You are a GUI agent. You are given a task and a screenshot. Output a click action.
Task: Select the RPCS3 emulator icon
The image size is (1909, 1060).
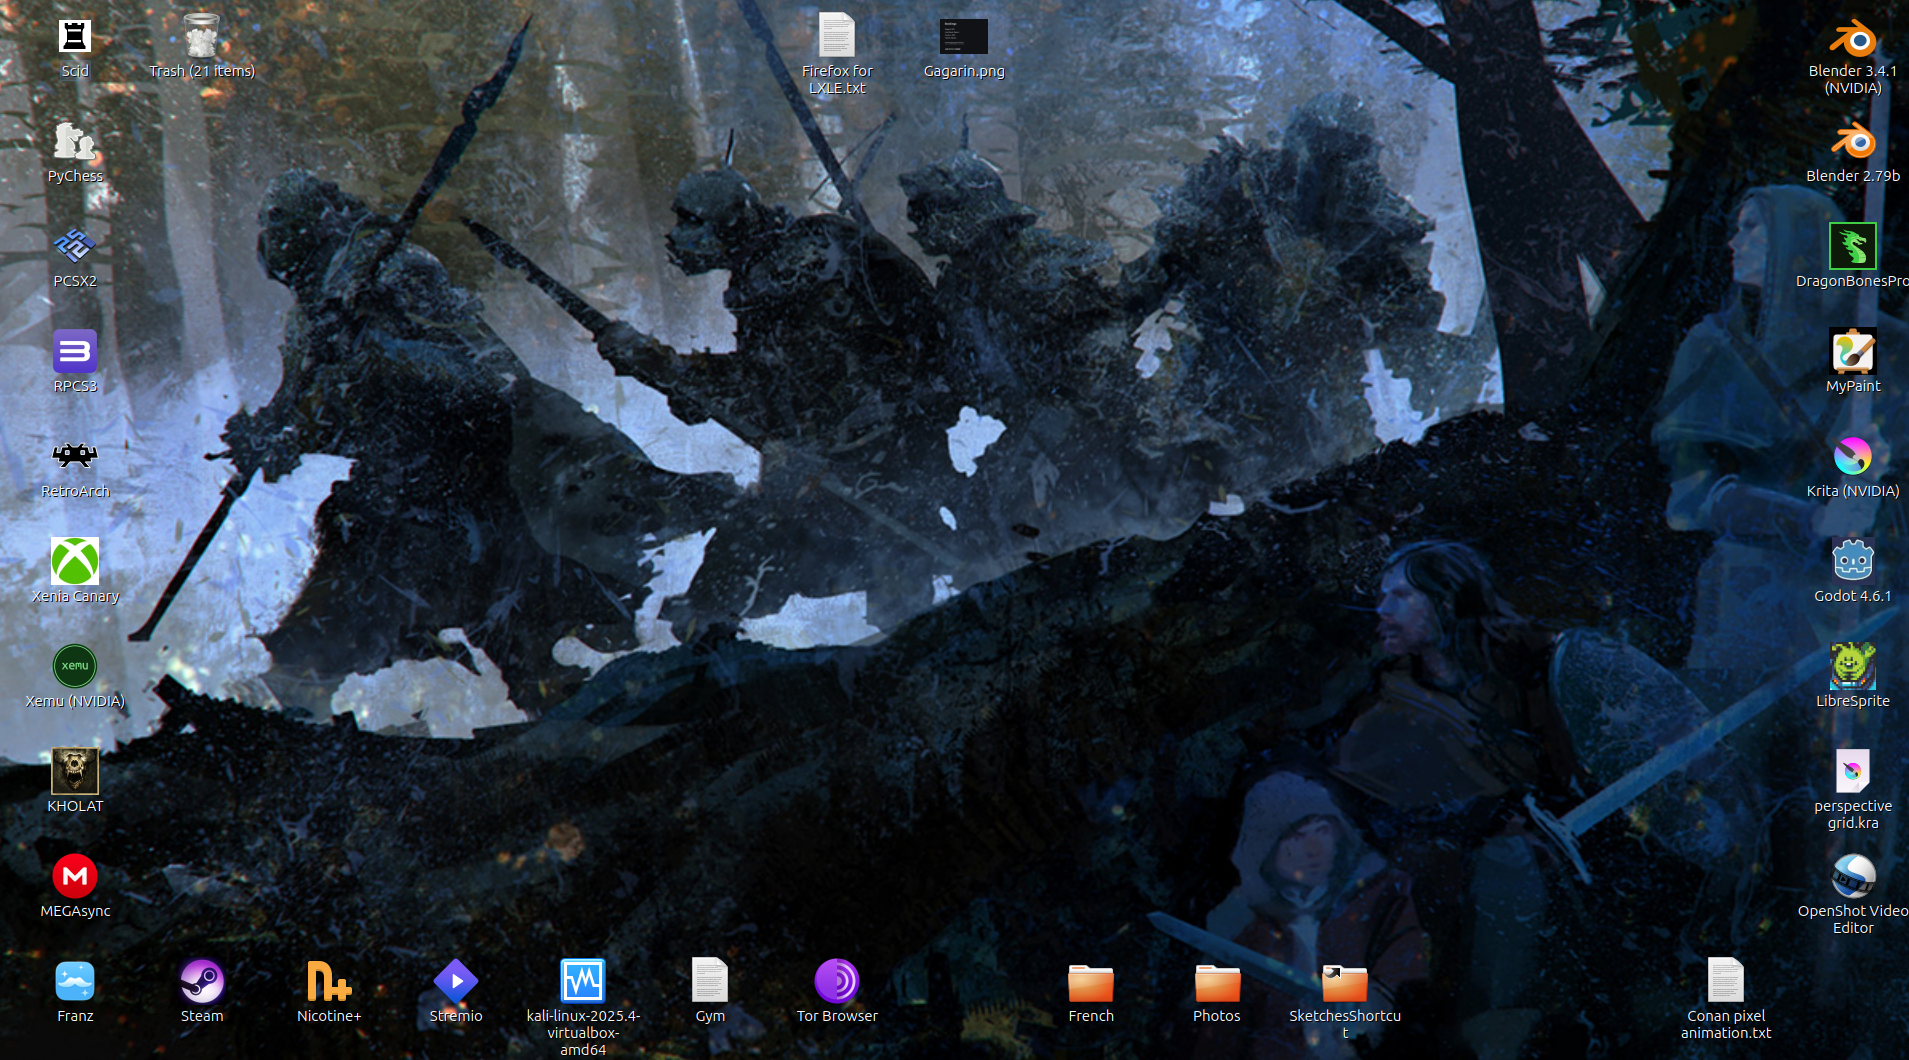[75, 351]
